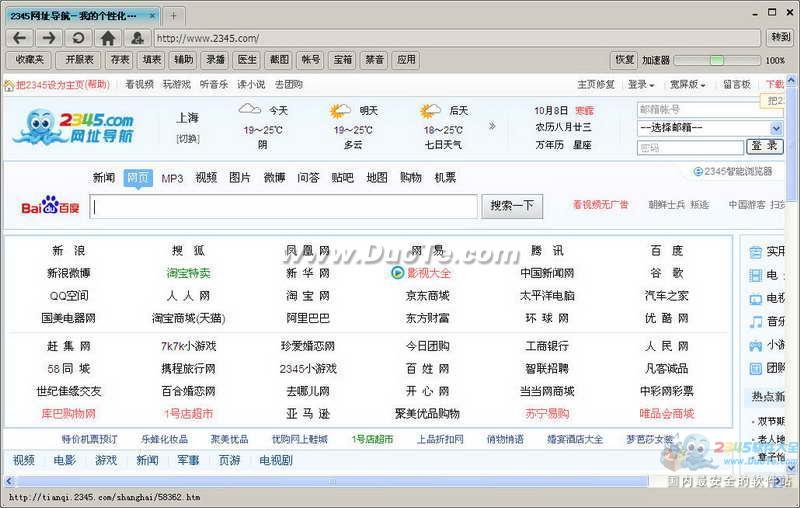Show more weather via double-chevron arrow

coord(492,125)
